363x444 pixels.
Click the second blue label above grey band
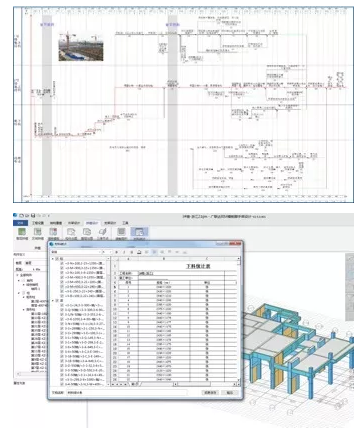(172, 24)
